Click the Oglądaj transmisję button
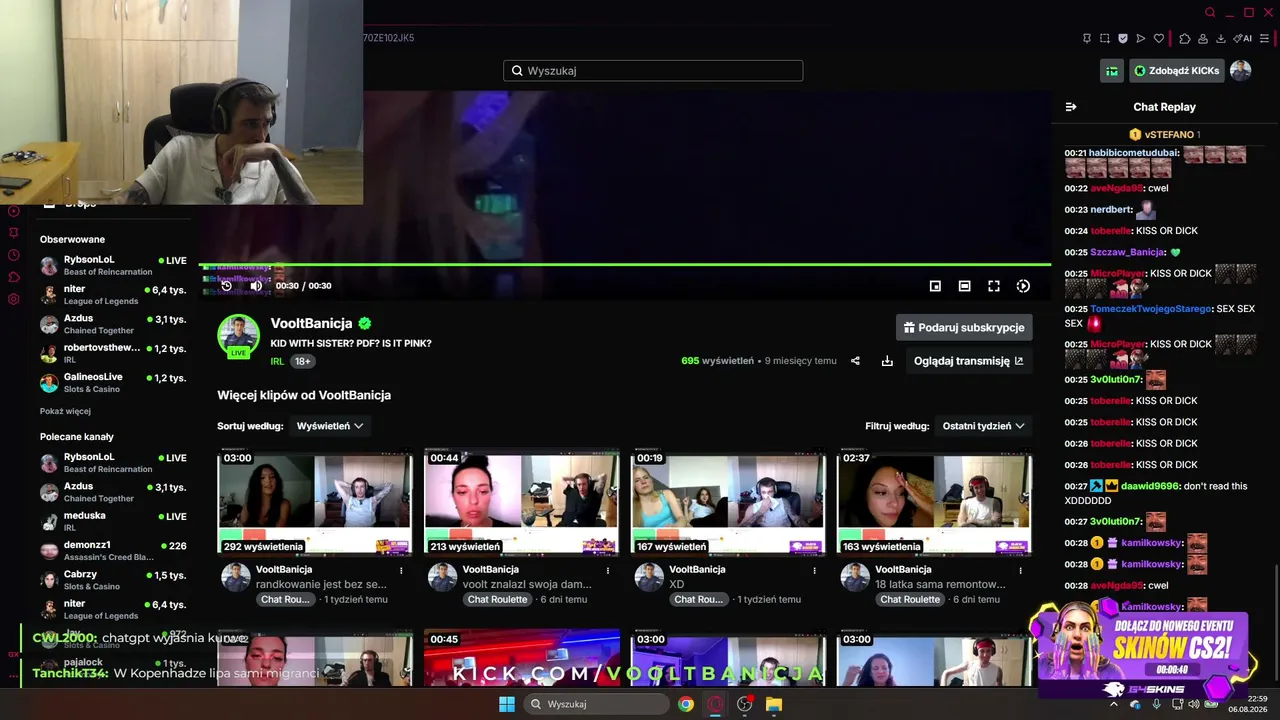 point(968,361)
